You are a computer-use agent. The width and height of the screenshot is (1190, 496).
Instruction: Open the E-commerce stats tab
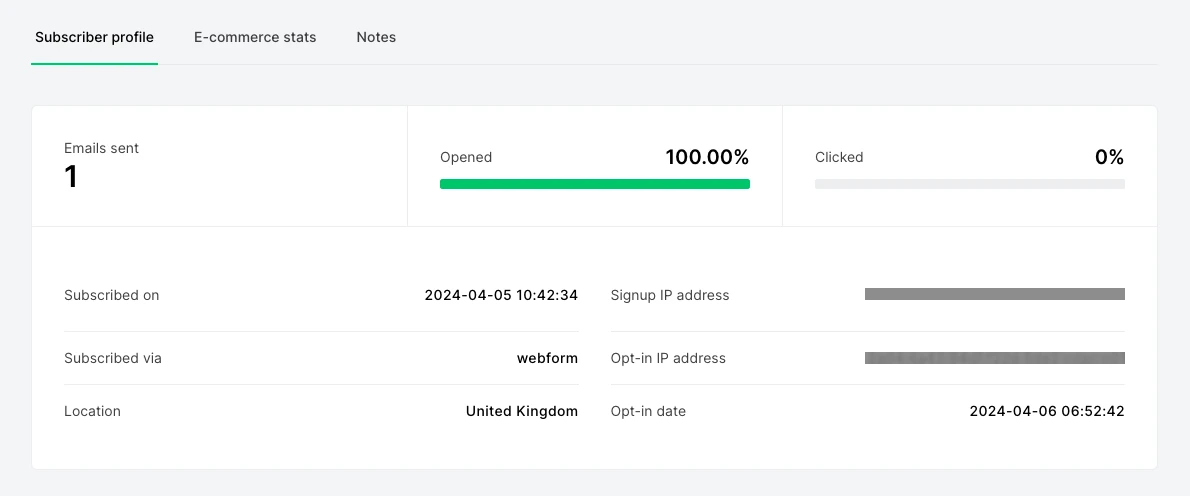pos(255,38)
